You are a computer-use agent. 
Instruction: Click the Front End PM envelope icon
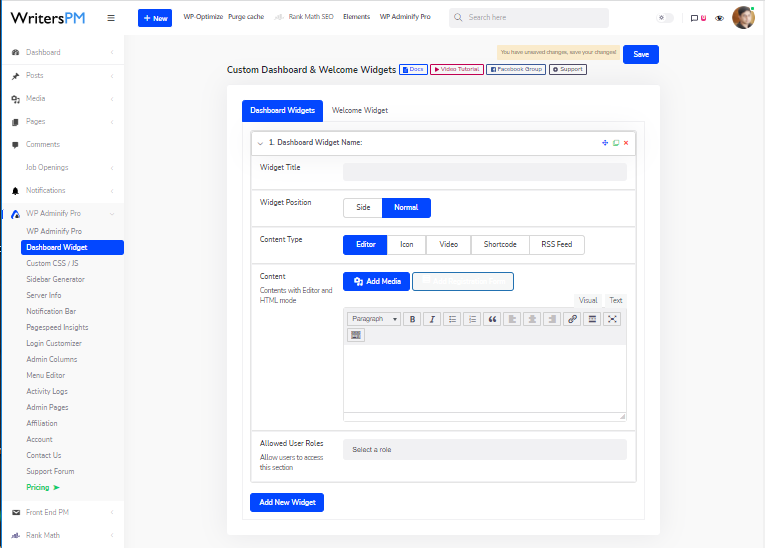(16, 512)
